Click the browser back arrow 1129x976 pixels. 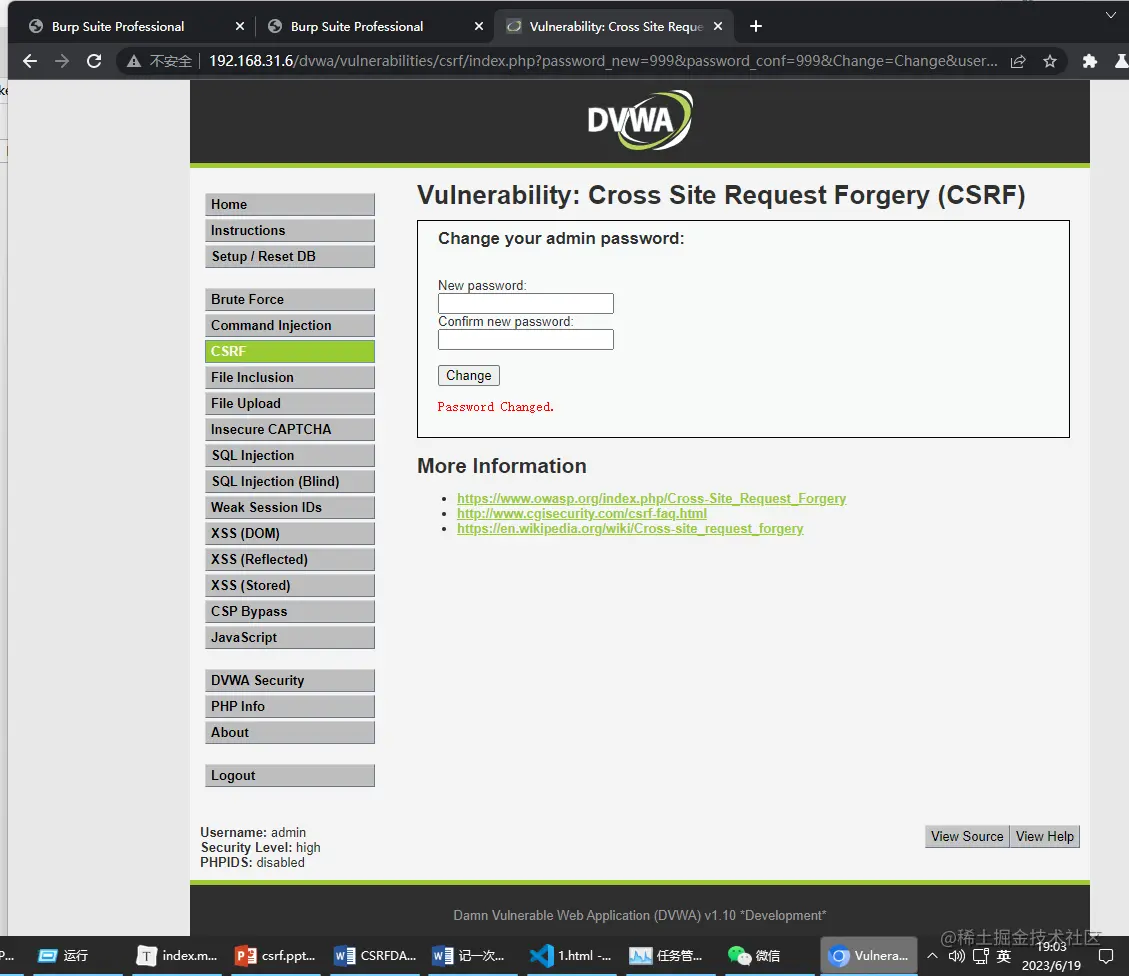(30, 61)
